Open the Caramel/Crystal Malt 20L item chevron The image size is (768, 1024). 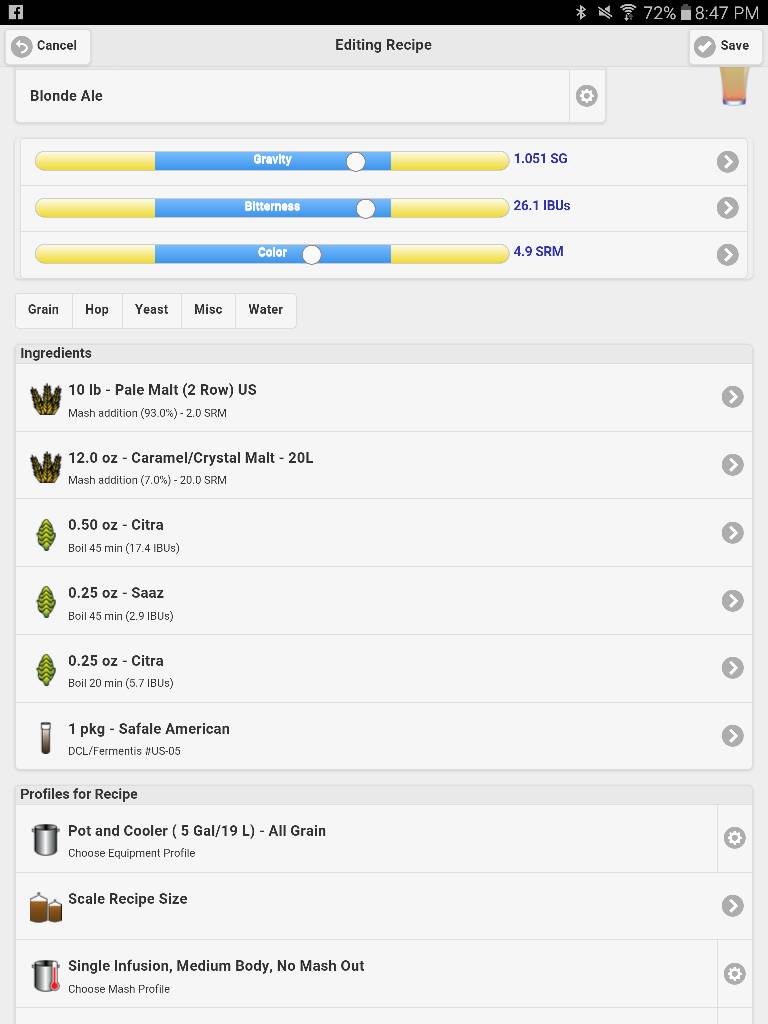pos(733,464)
